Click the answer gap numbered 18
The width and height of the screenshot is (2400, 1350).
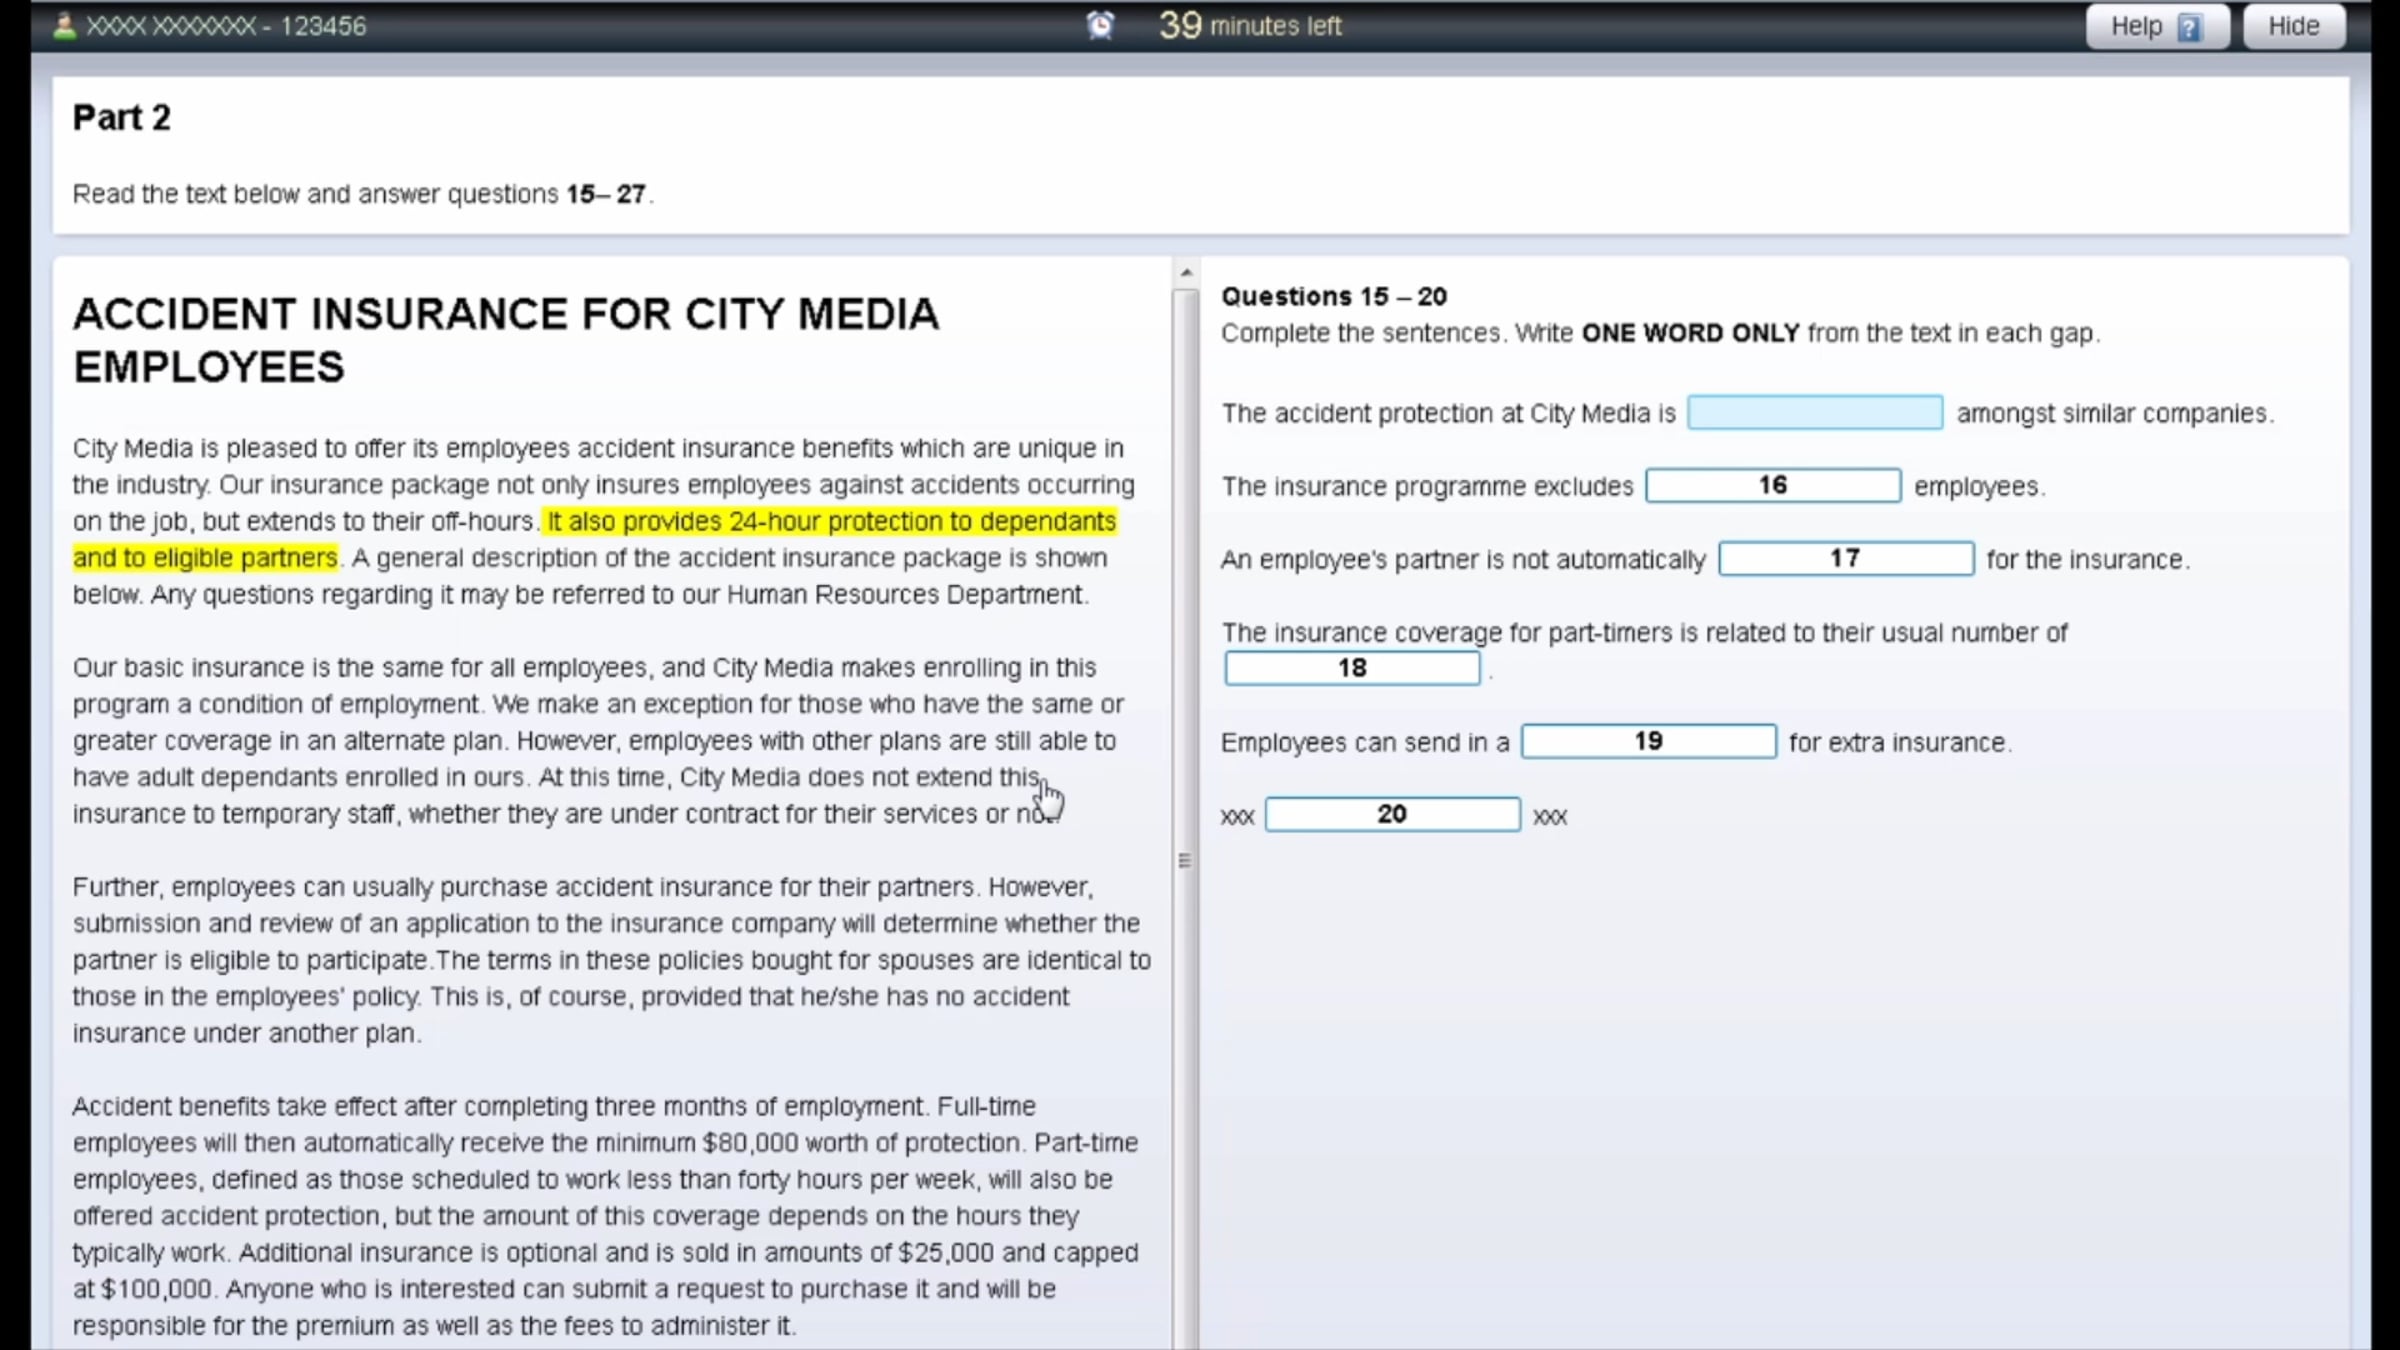pos(1352,668)
